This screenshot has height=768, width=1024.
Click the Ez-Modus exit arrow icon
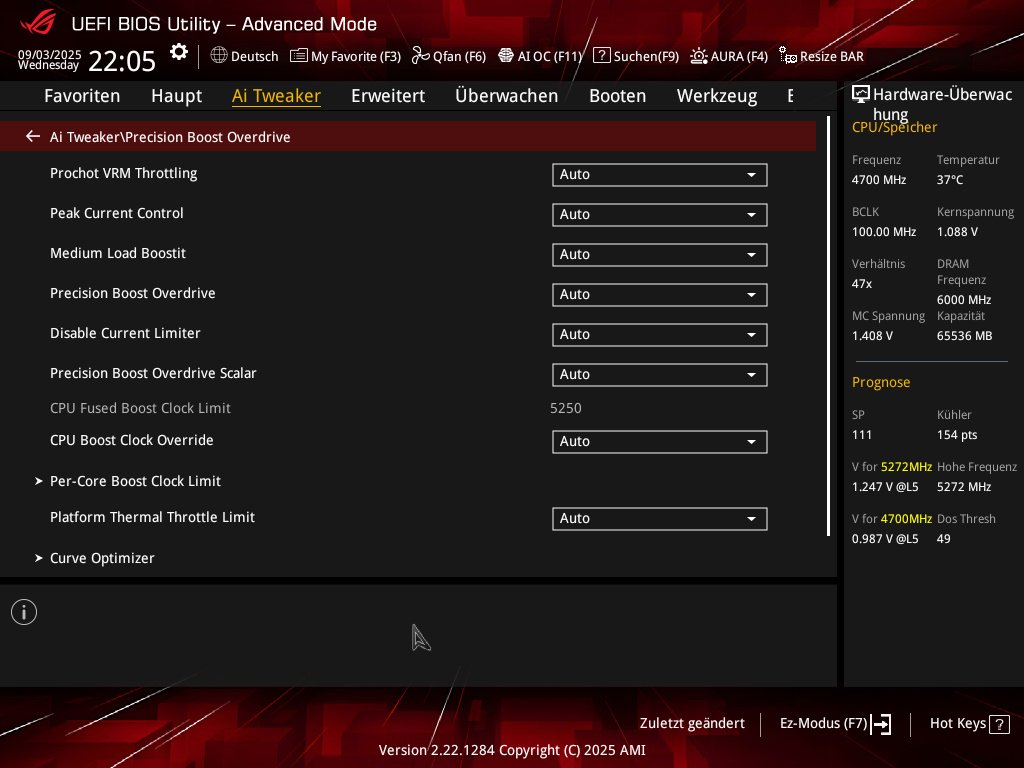[x=881, y=724]
